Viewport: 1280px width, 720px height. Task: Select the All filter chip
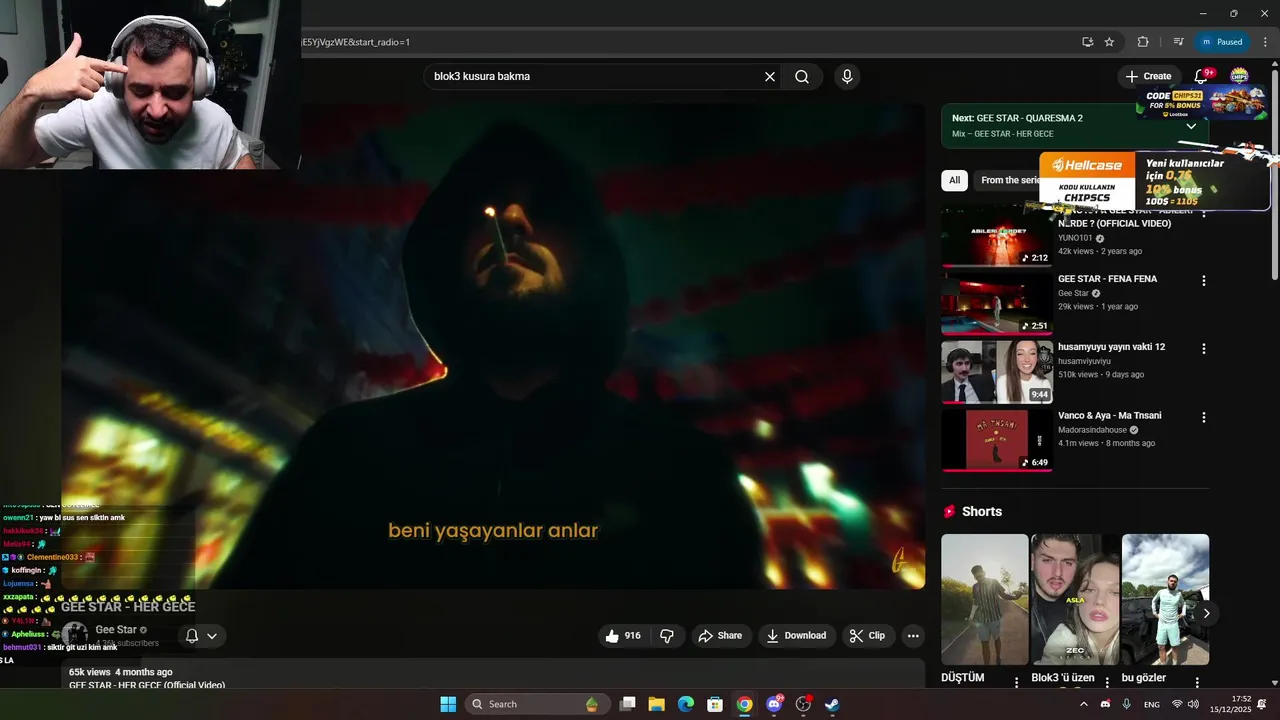pos(954,180)
